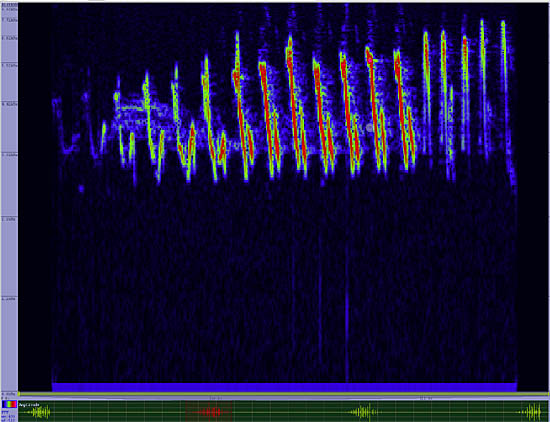Click the FFT settings text under color scale
Viewport: 550px width, 422px height.
click(x=9, y=415)
